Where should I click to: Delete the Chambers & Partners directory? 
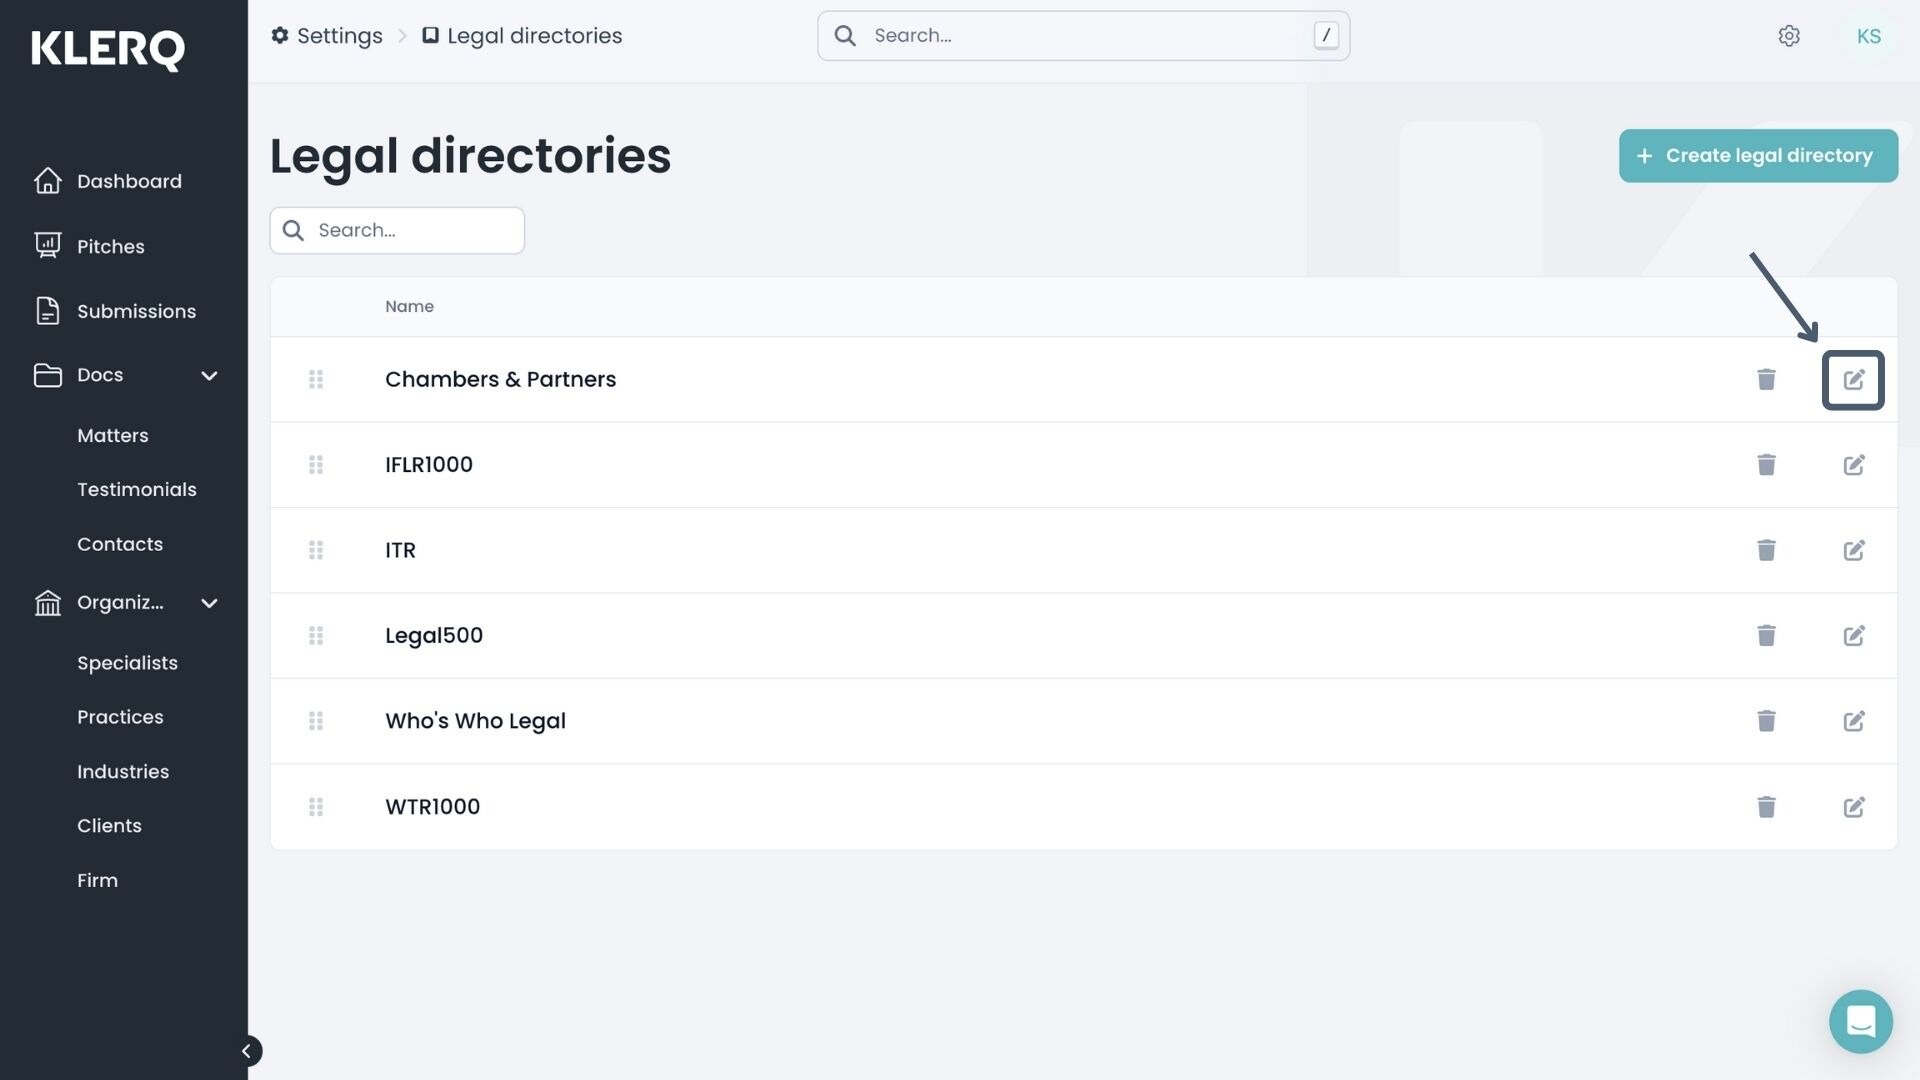(1766, 380)
